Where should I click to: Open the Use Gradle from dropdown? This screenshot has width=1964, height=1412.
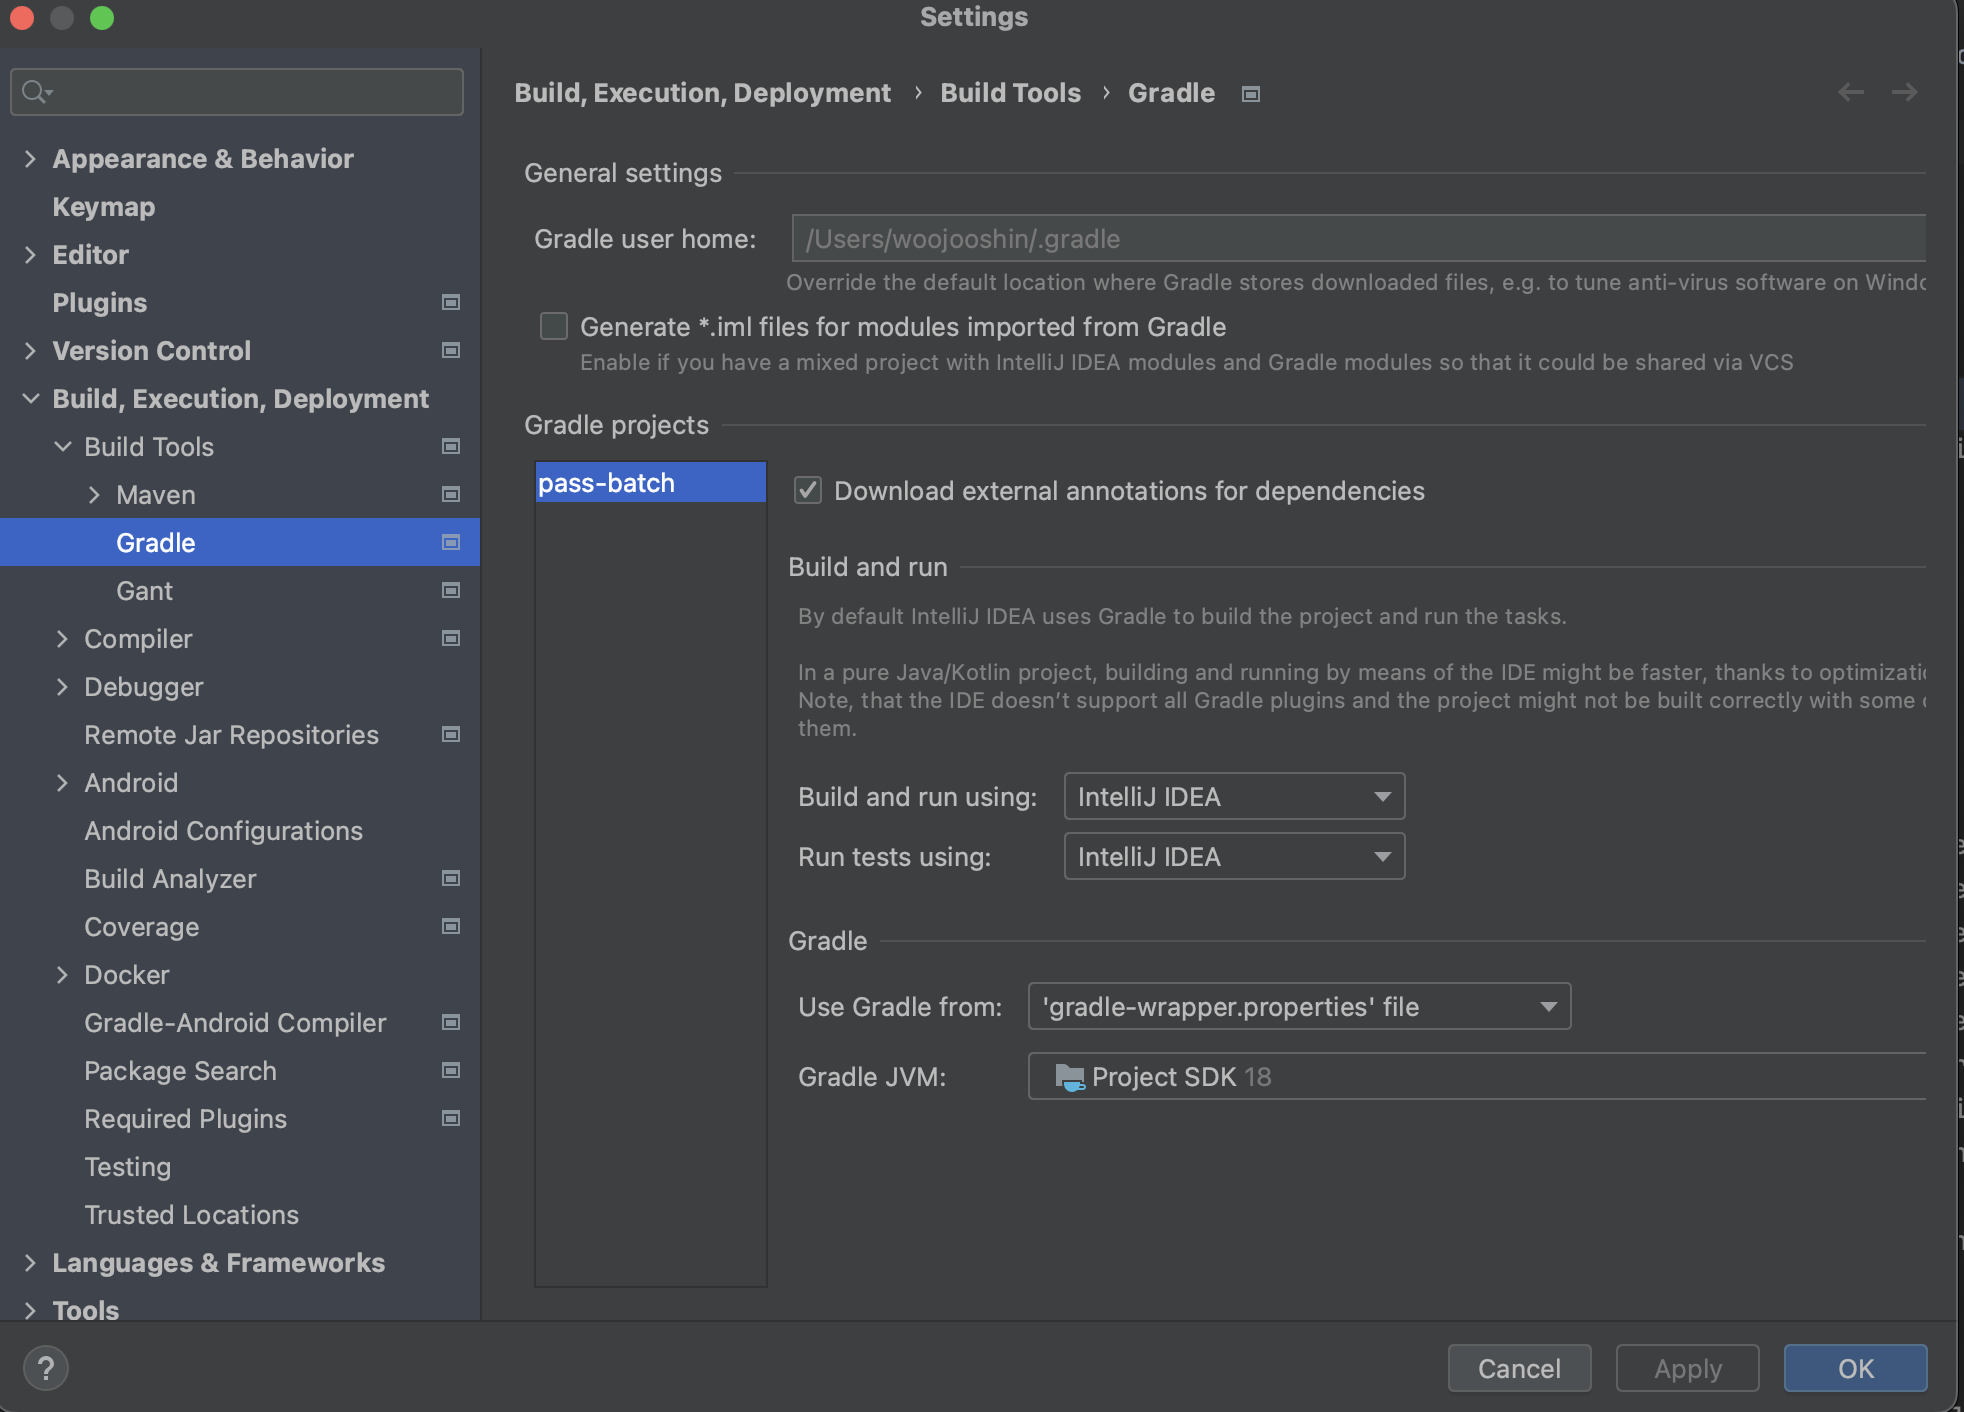[1299, 1006]
